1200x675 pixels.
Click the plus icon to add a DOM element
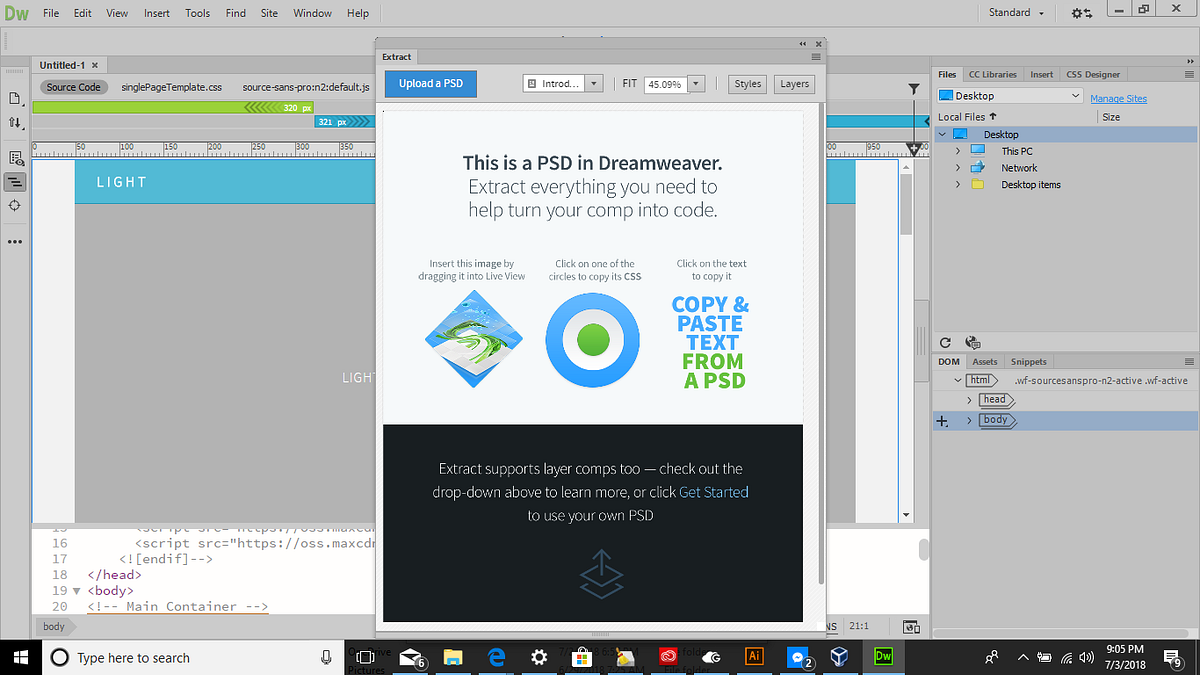(943, 420)
